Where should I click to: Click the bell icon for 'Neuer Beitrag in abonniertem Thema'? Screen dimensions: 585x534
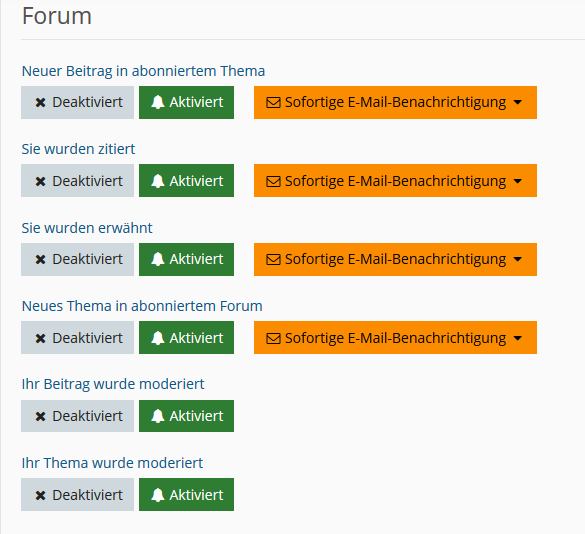(x=157, y=102)
